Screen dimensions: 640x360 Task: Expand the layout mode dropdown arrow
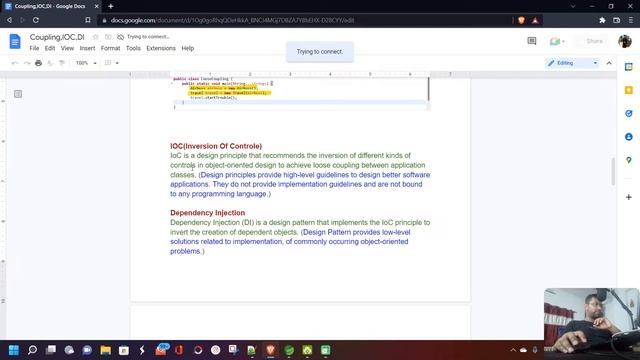click(117, 63)
